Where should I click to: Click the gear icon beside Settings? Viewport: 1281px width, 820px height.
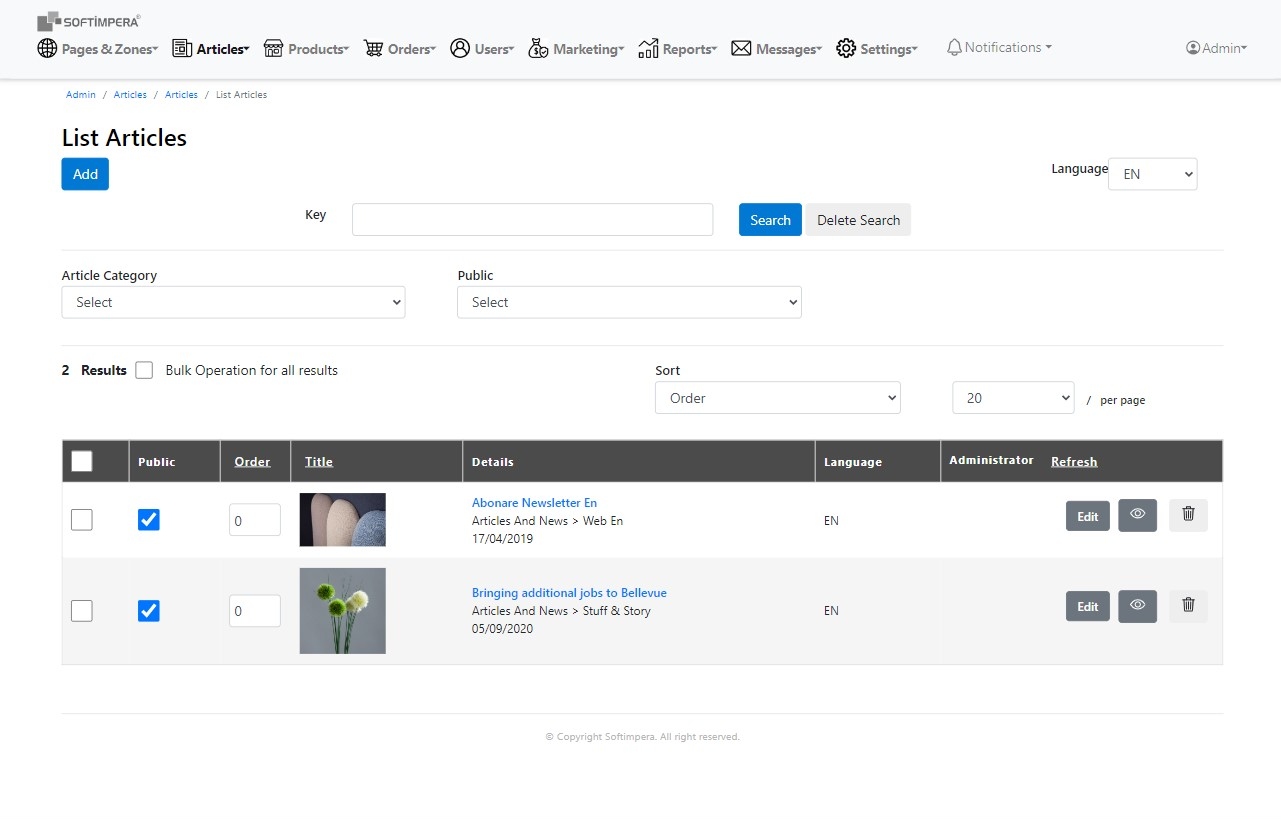846,48
